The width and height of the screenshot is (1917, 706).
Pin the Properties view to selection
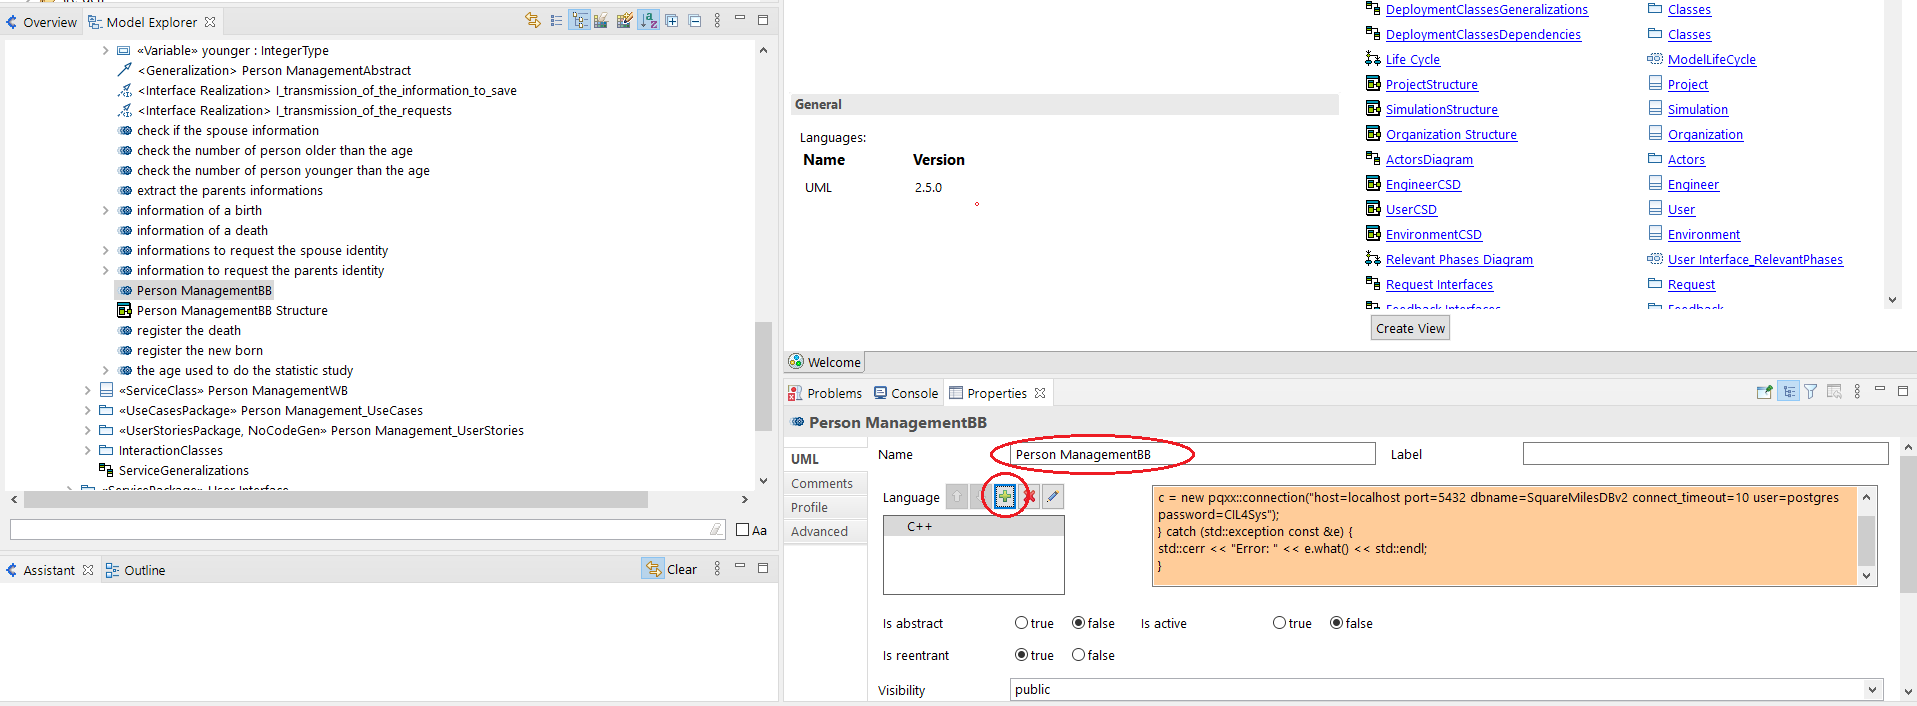(1765, 392)
